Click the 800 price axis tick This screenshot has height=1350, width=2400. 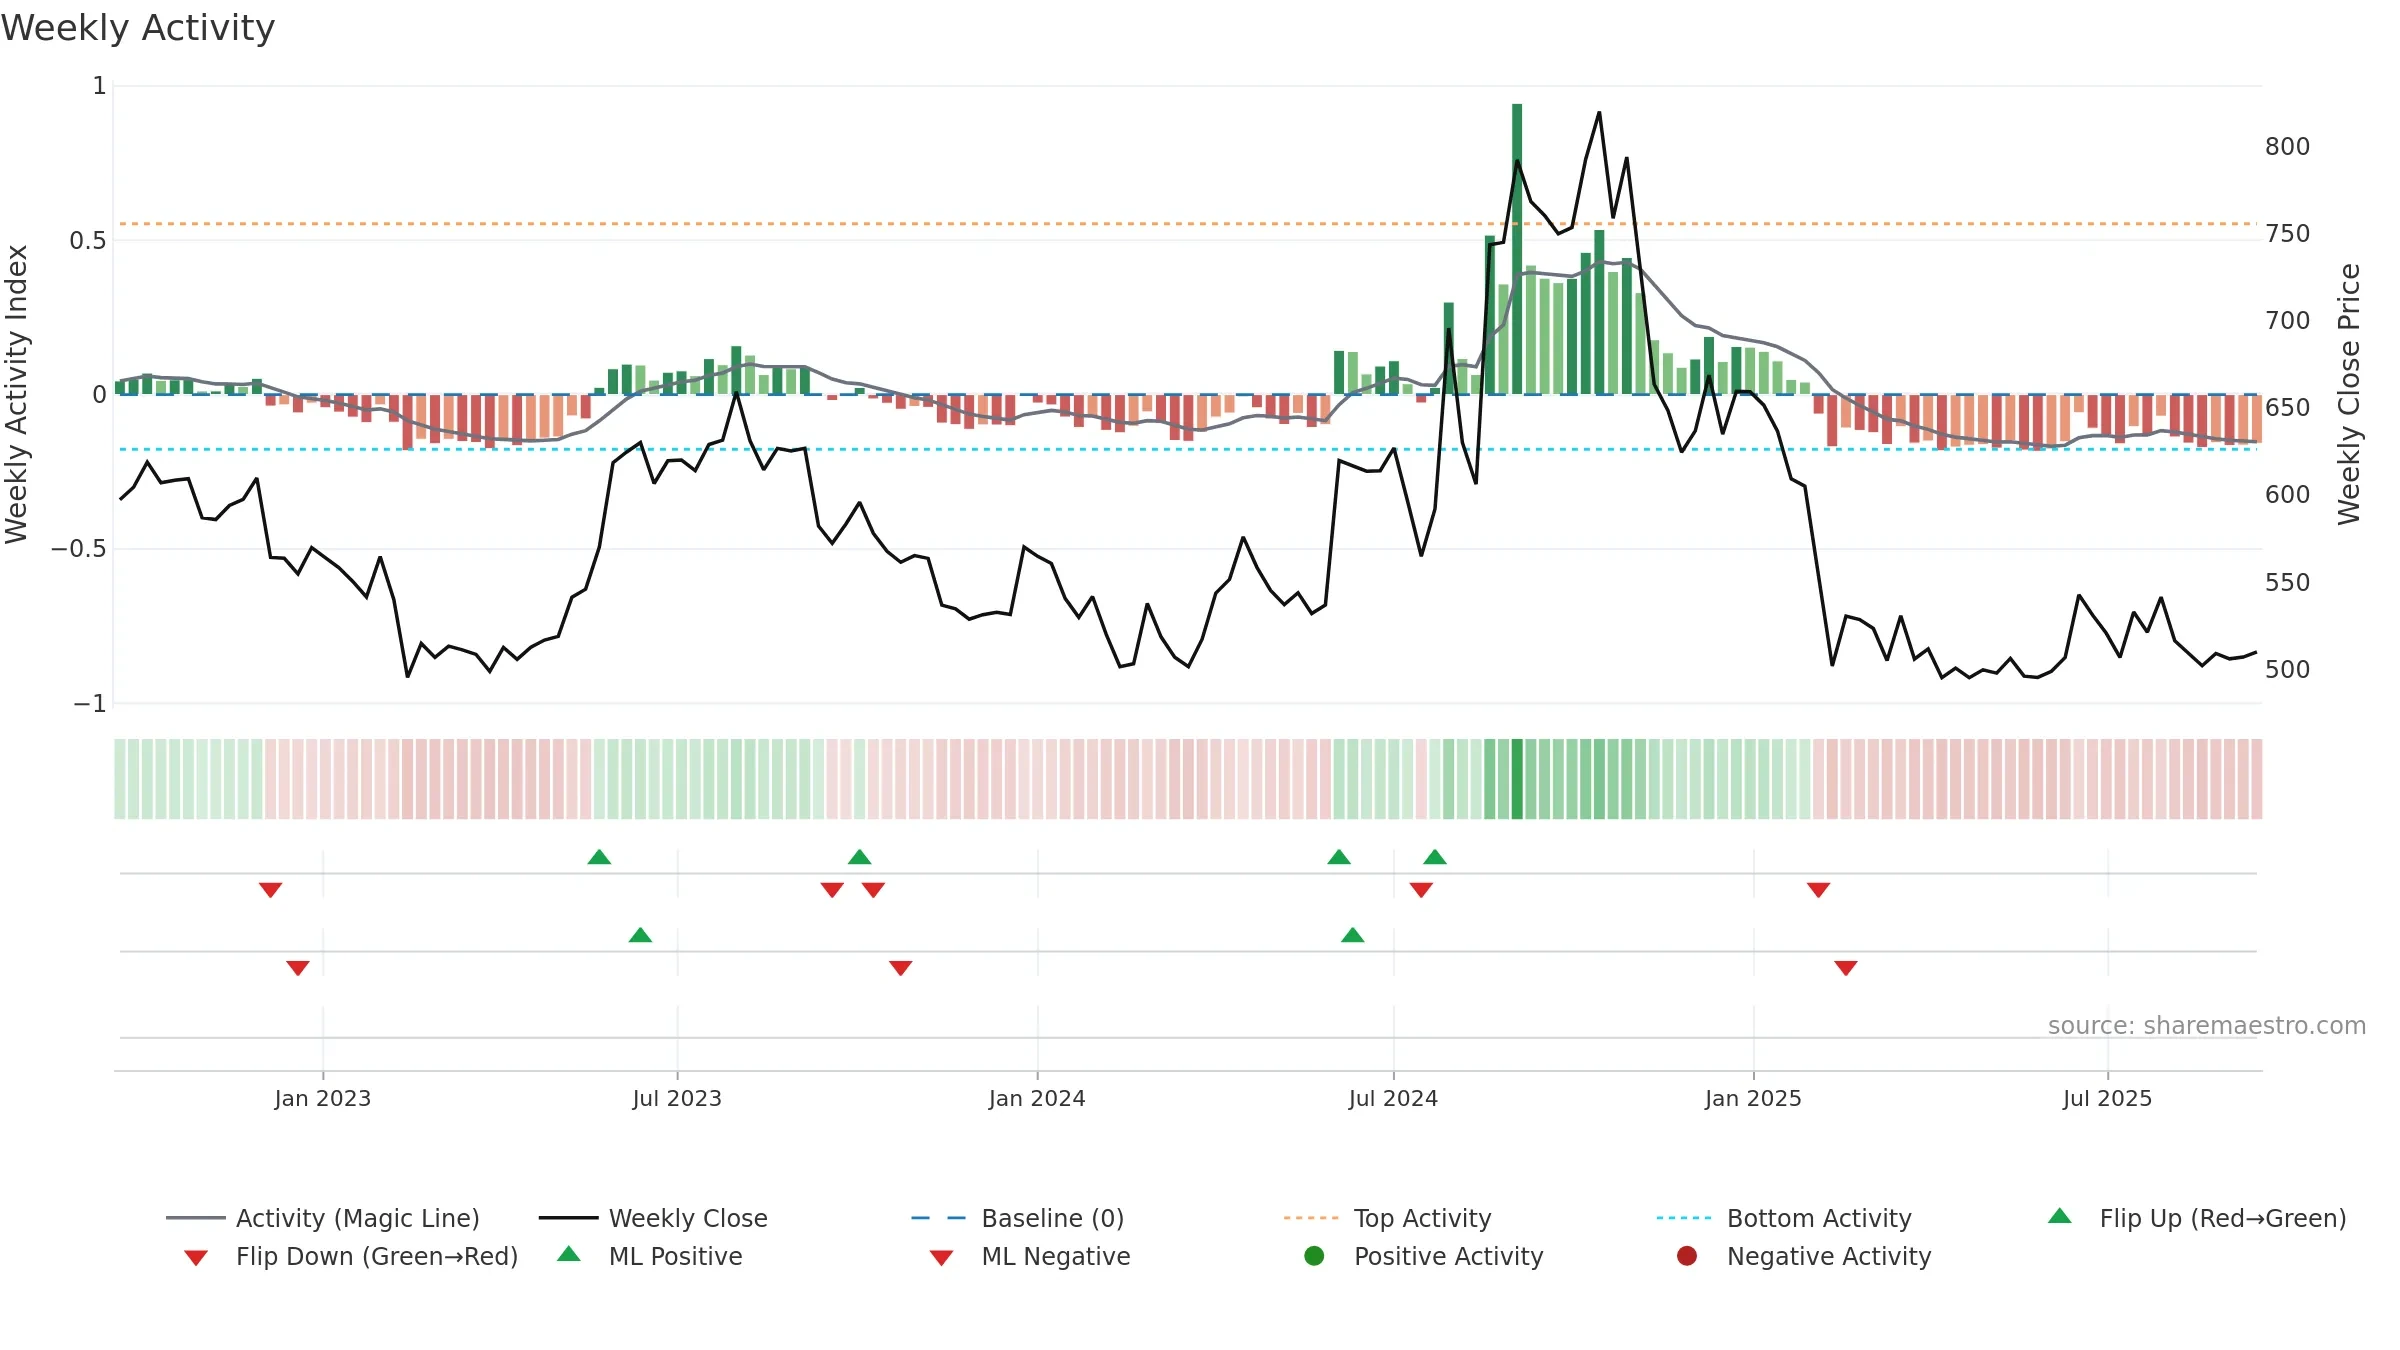tap(2288, 146)
